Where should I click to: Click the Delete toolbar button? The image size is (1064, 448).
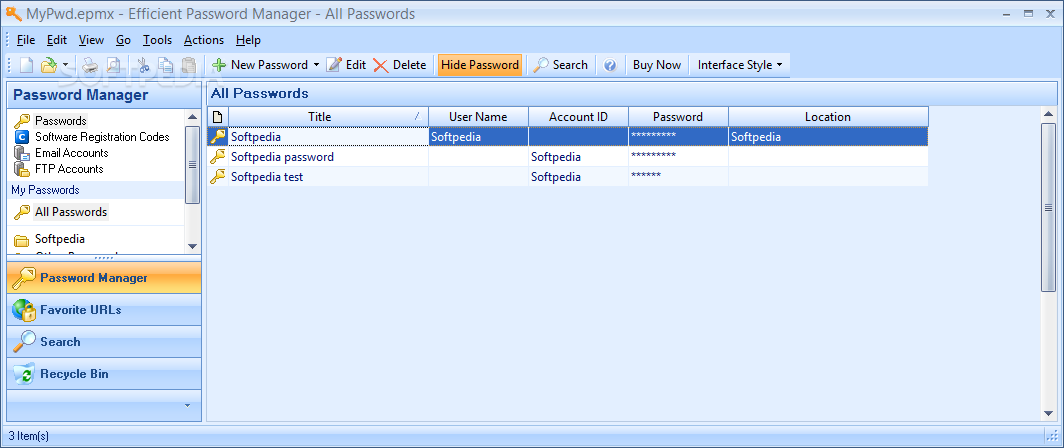click(x=400, y=65)
